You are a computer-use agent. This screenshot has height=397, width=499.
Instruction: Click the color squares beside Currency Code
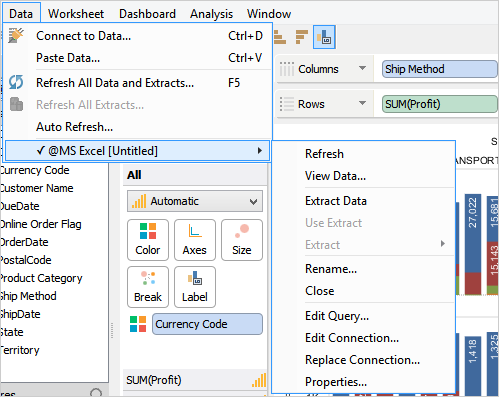(x=138, y=324)
